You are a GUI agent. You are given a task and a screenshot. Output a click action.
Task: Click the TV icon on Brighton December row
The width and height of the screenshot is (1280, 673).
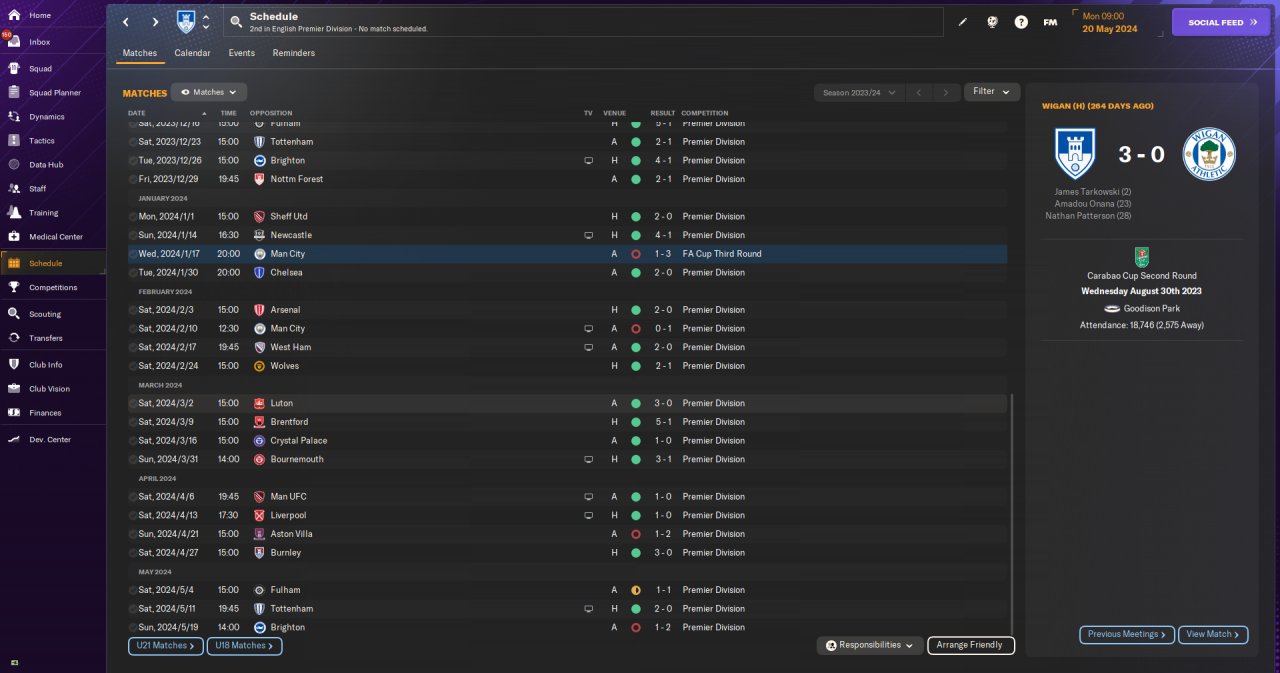click(589, 160)
